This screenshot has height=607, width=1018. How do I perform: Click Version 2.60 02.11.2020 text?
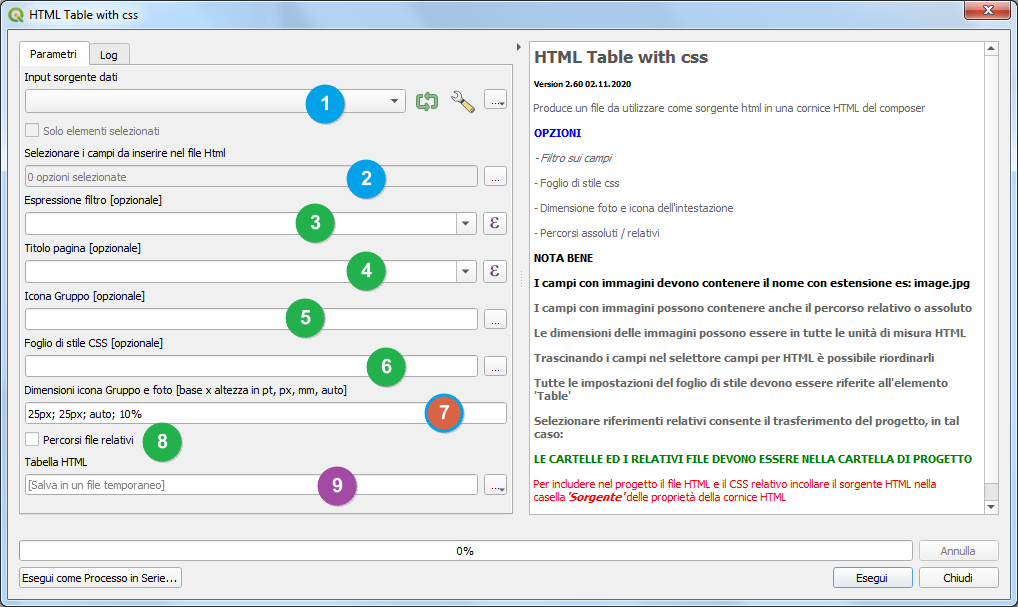(582, 84)
